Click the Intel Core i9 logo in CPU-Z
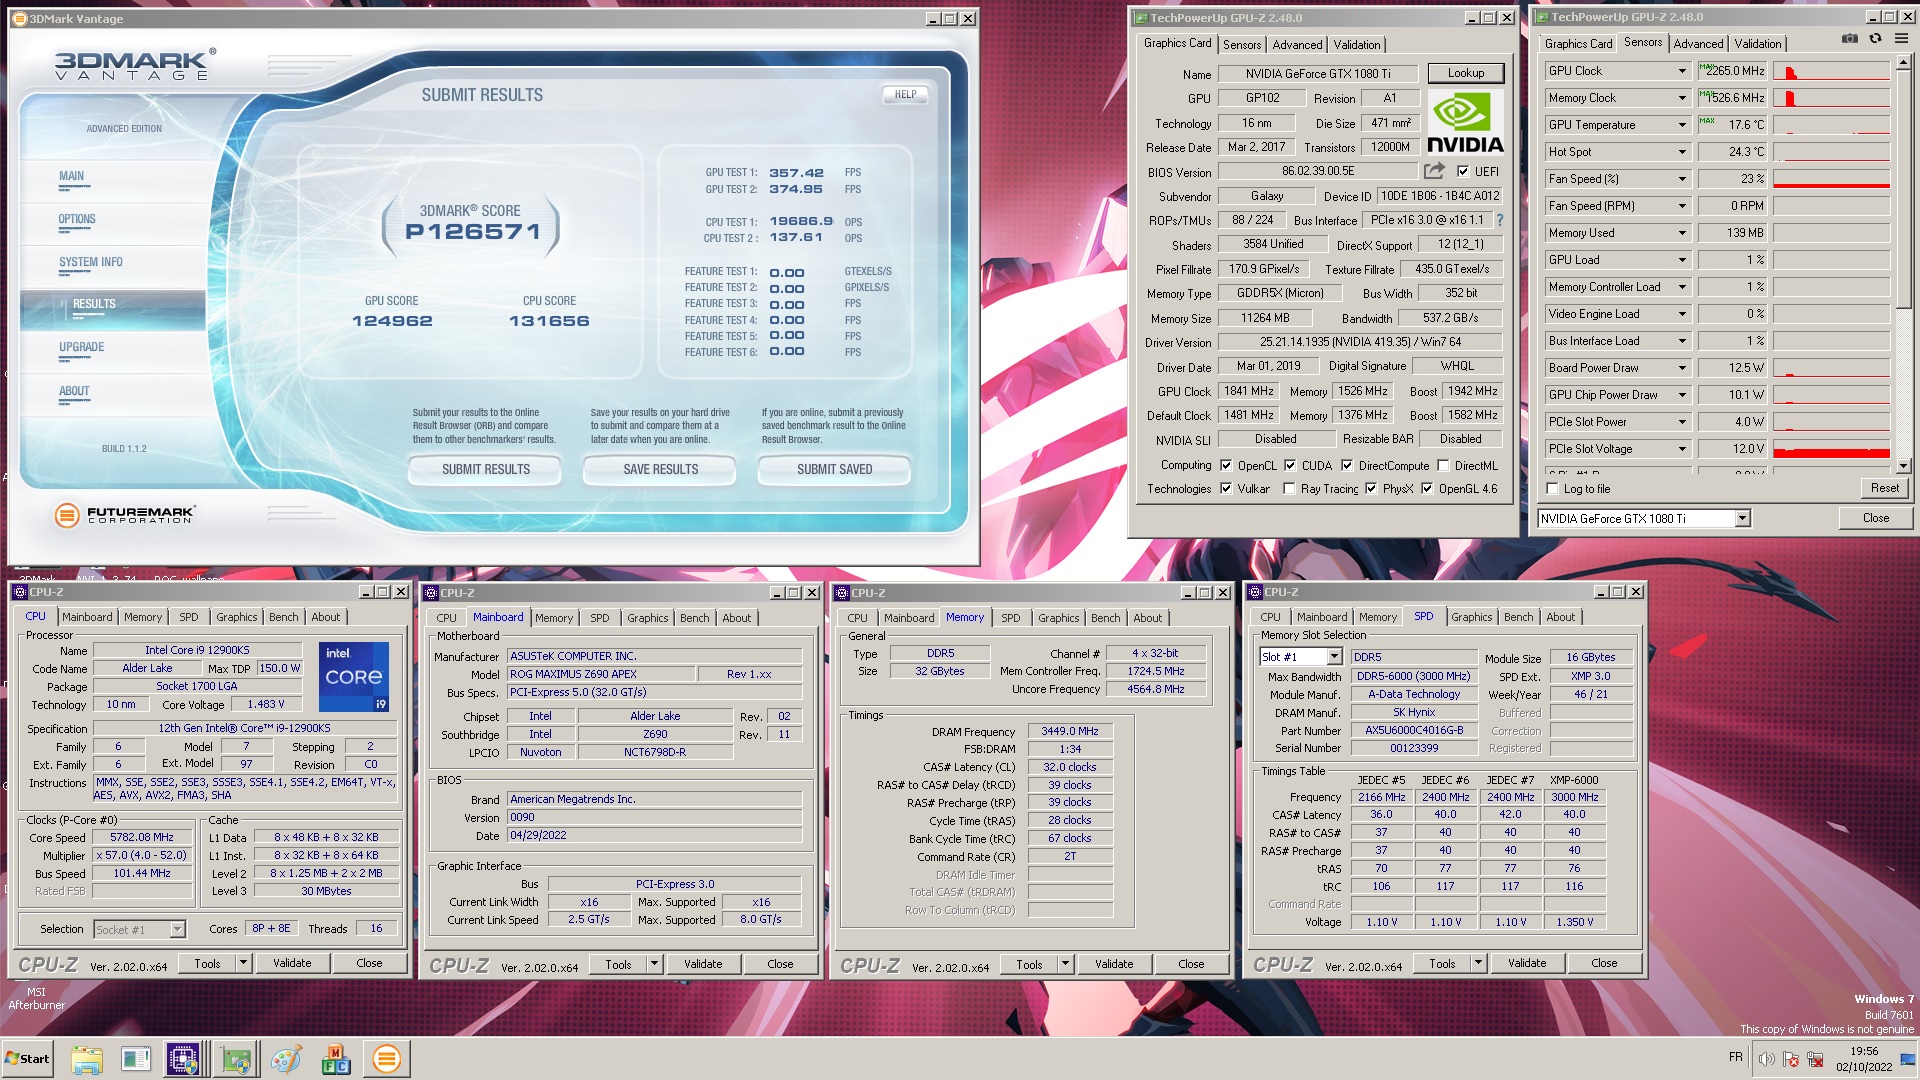Screen dimensions: 1920x1080 [354, 677]
